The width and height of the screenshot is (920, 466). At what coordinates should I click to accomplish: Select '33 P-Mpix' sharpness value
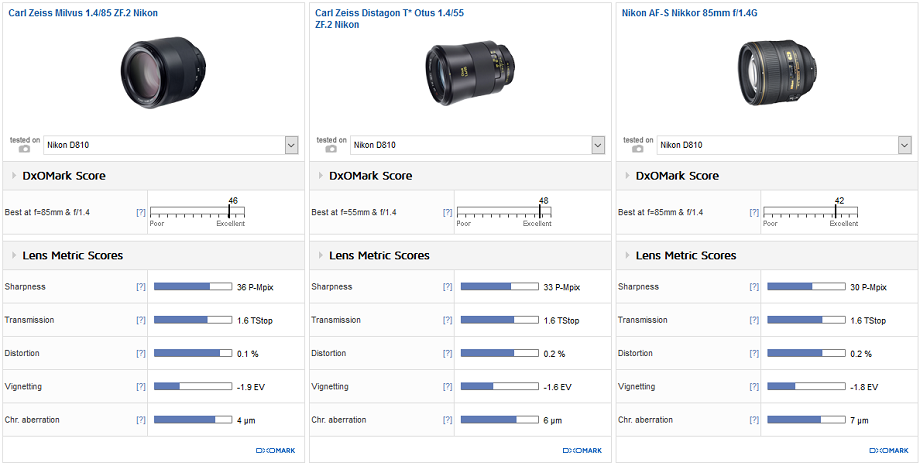click(562, 288)
